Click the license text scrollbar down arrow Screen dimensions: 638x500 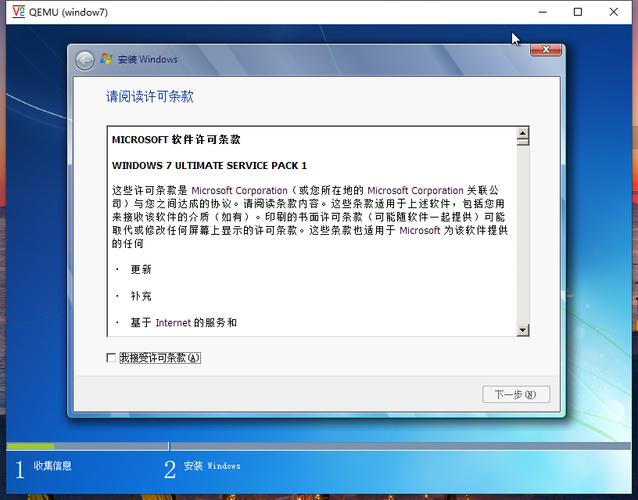coord(522,330)
